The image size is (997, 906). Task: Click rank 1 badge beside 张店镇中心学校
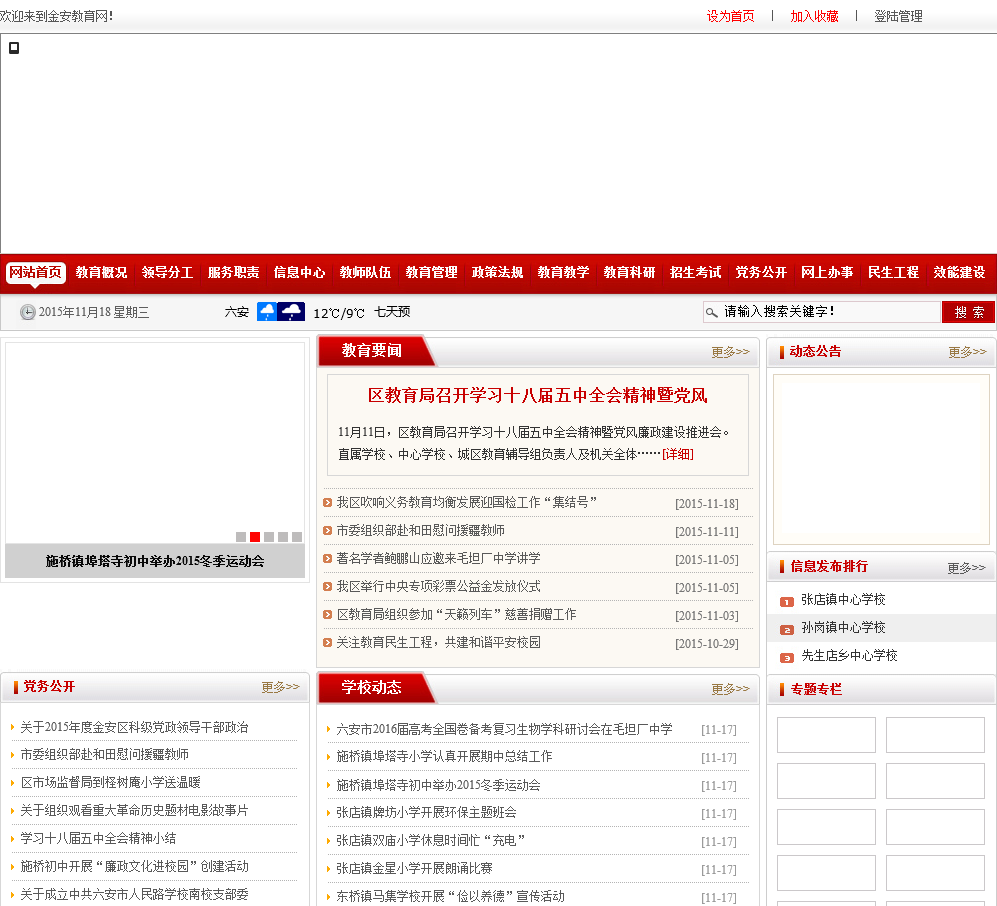(x=787, y=601)
